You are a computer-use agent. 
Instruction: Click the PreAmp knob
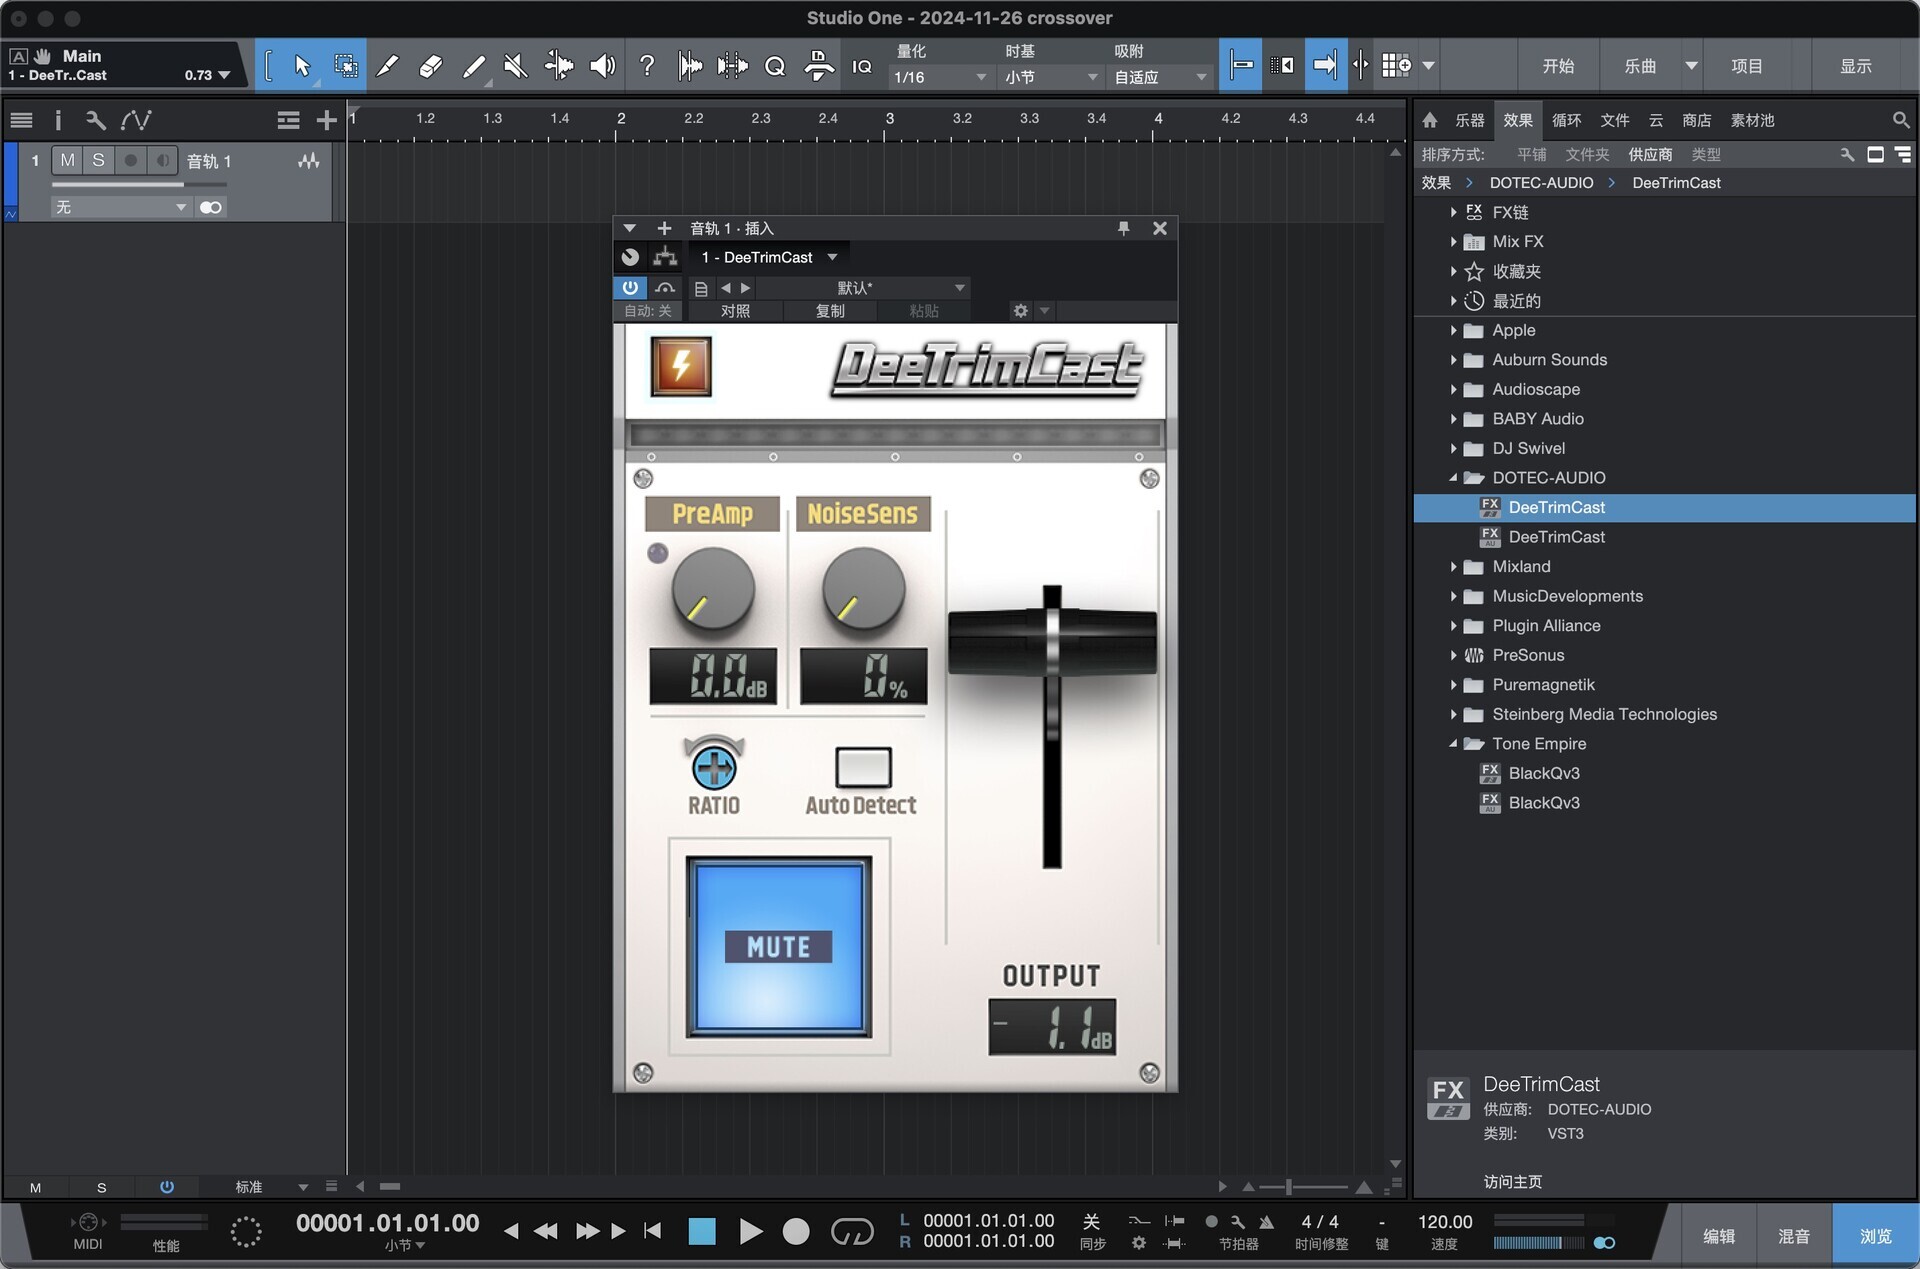point(713,590)
